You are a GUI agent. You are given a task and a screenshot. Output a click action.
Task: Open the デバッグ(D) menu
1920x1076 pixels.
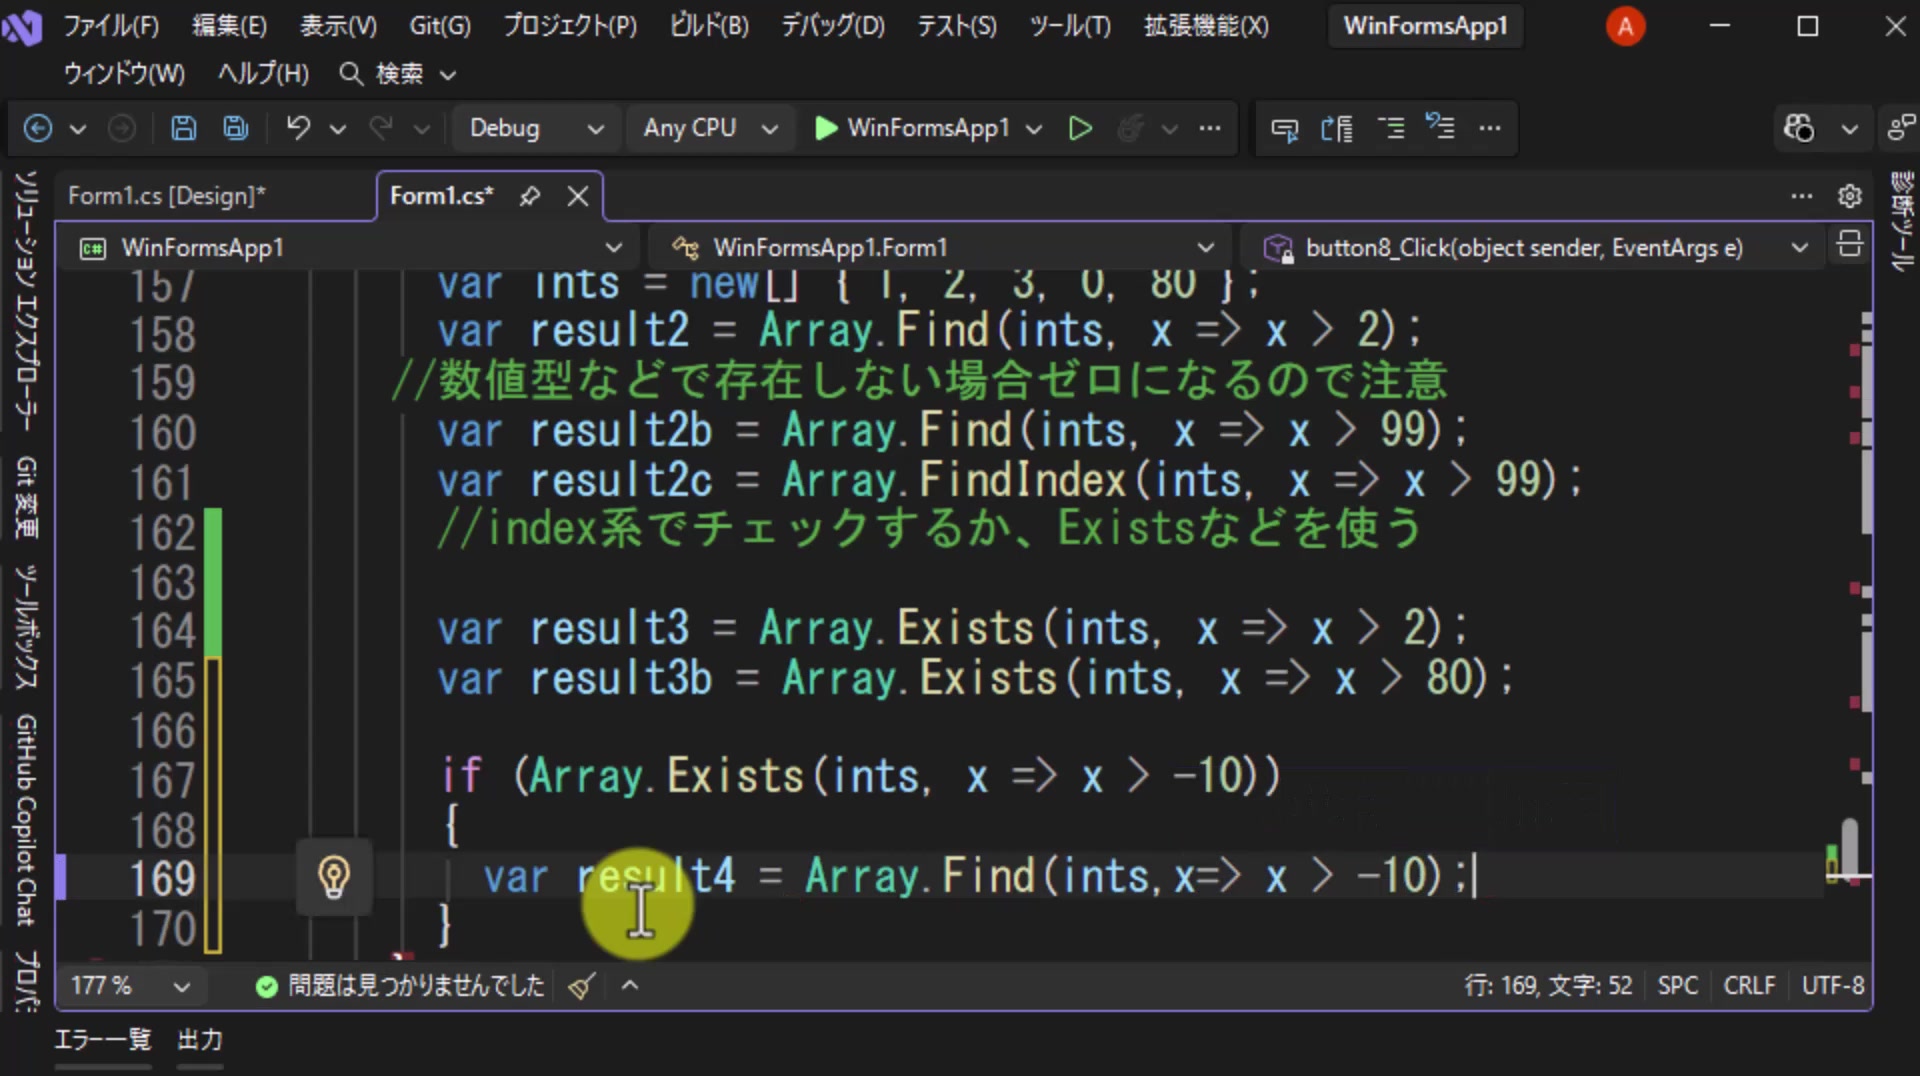(x=833, y=26)
